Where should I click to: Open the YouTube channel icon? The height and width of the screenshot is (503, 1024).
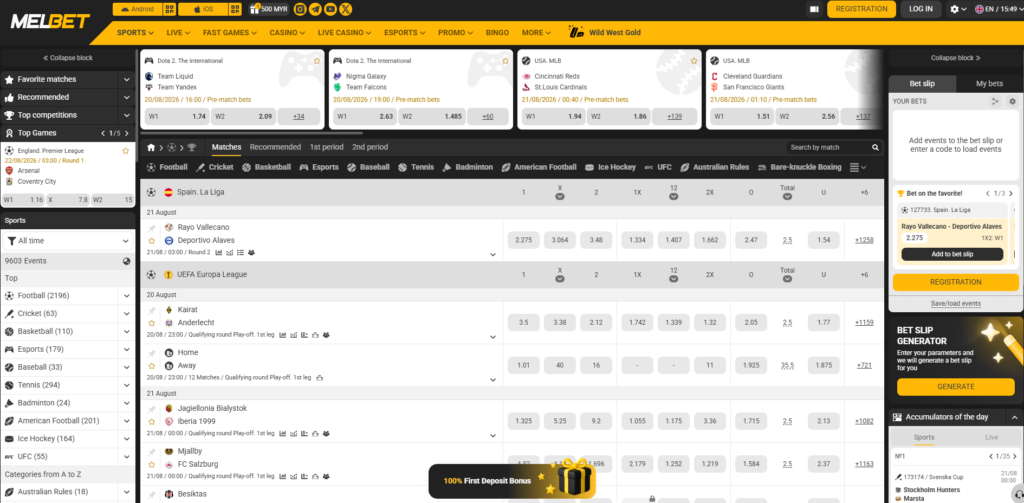click(330, 9)
